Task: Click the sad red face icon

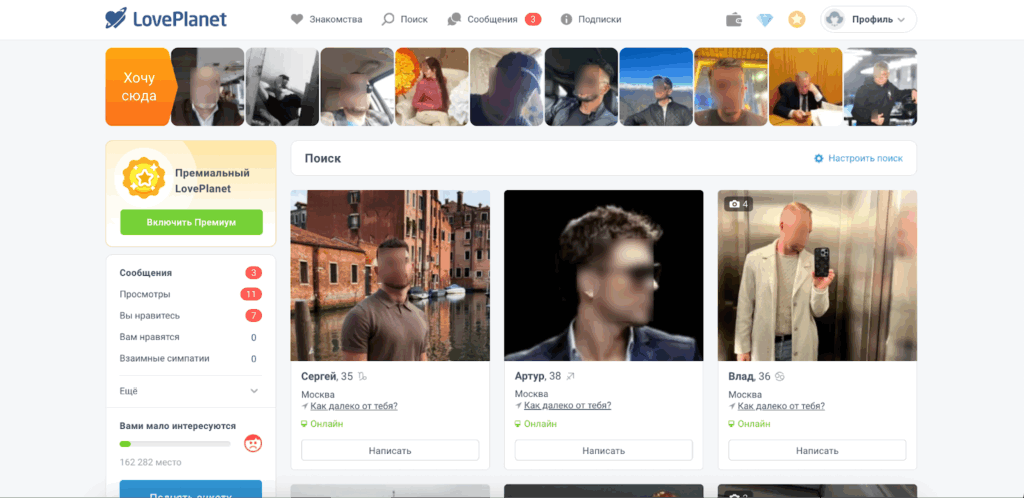Action: 253,443
